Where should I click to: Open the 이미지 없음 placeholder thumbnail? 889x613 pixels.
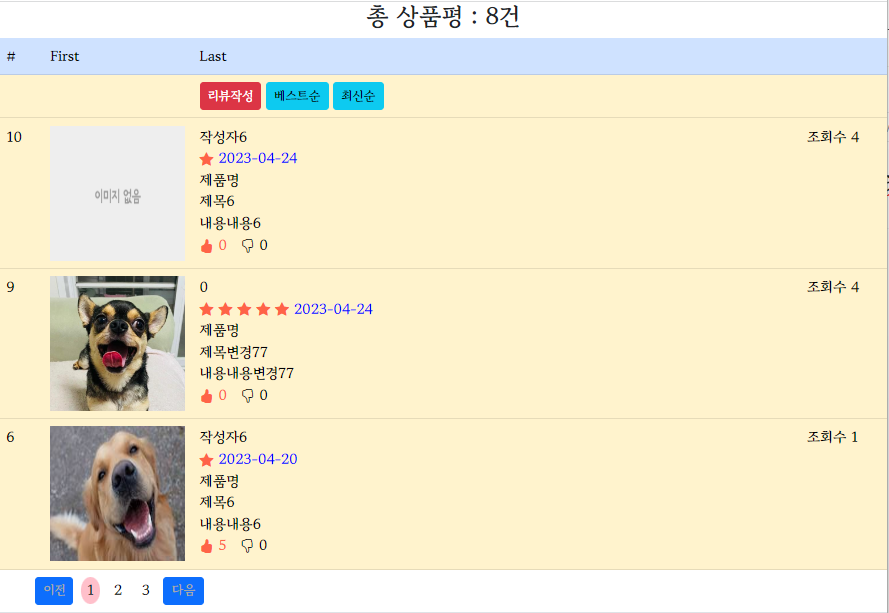coord(117,193)
